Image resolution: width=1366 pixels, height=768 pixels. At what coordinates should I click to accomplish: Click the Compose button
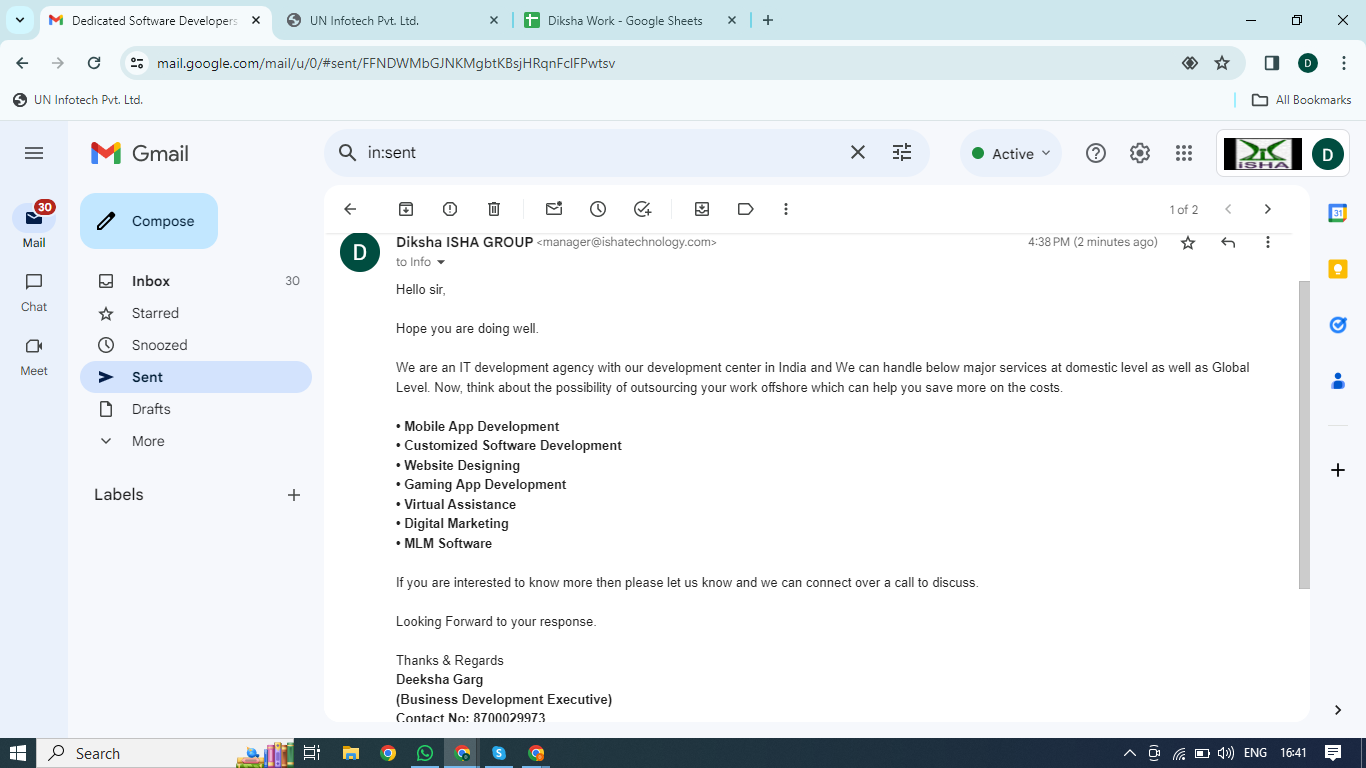point(149,221)
